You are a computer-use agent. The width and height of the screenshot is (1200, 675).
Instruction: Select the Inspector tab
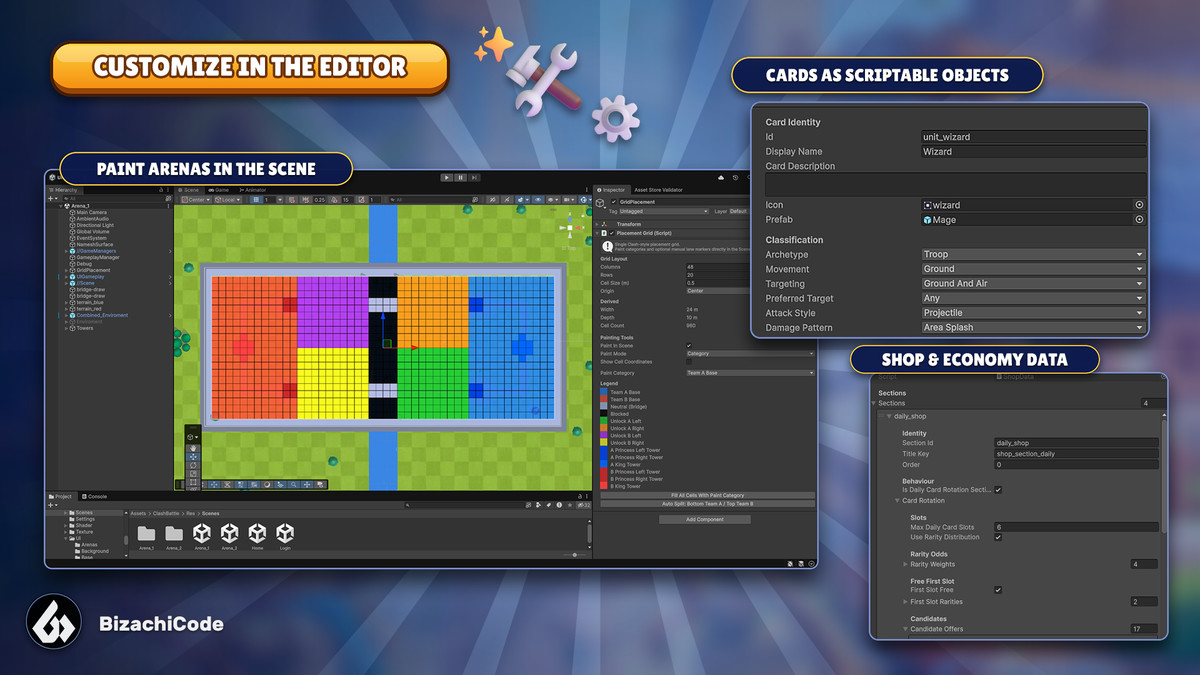point(611,190)
